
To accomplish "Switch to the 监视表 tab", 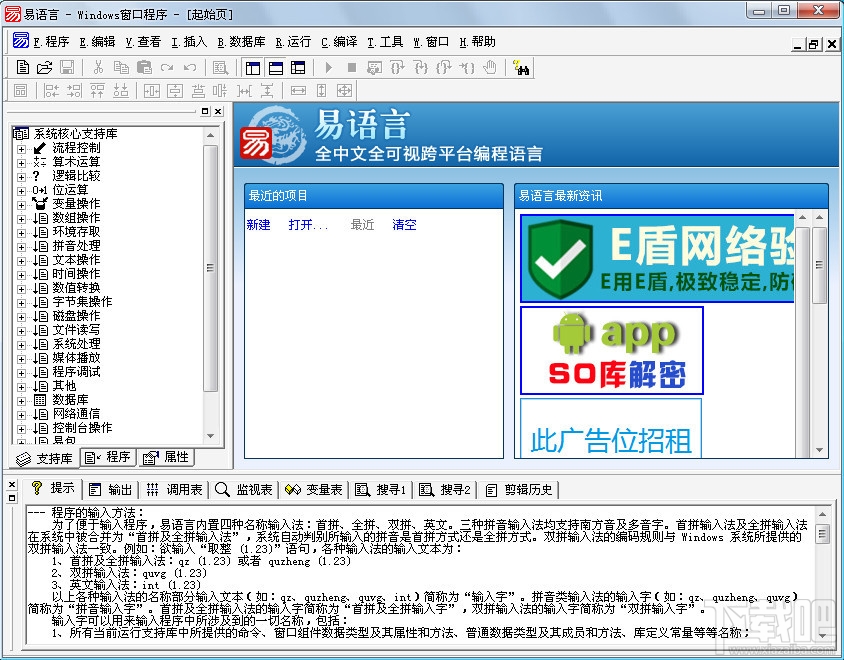I will [244, 489].
